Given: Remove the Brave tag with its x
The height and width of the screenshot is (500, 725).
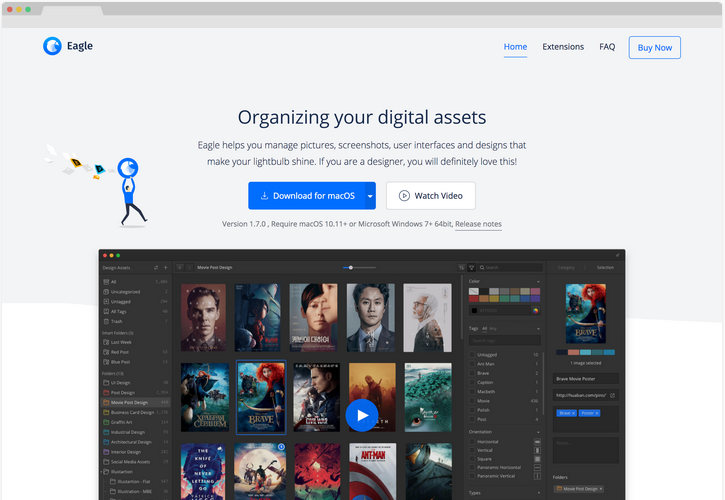Looking at the screenshot, I should 573,413.
